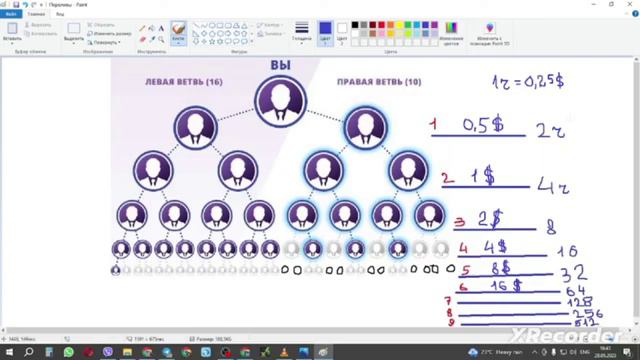
Task: Choose the black color swatch
Action: click(355, 25)
